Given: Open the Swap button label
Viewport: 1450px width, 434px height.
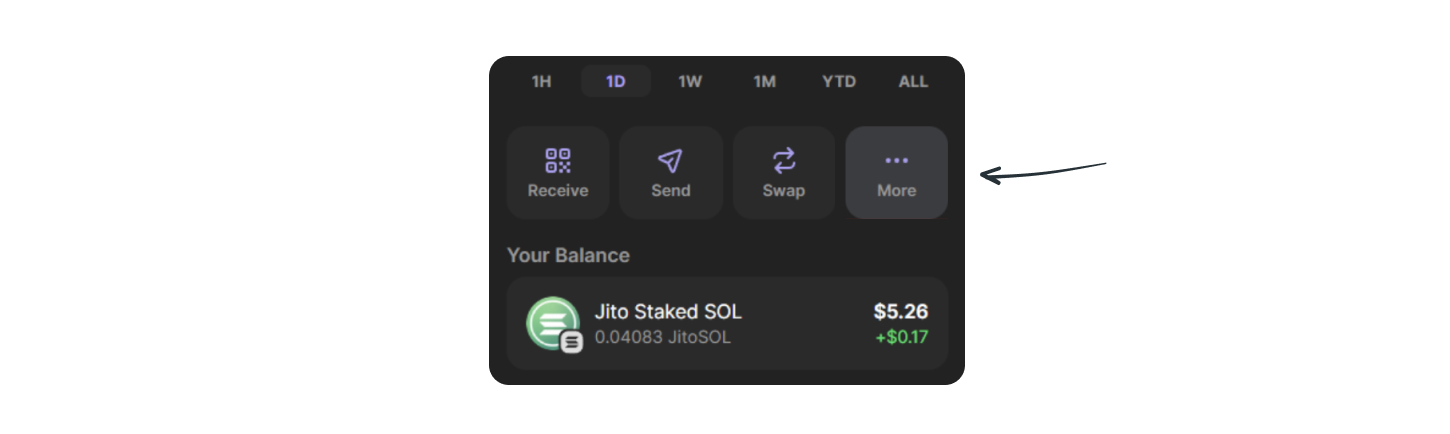Looking at the screenshot, I should 784,190.
